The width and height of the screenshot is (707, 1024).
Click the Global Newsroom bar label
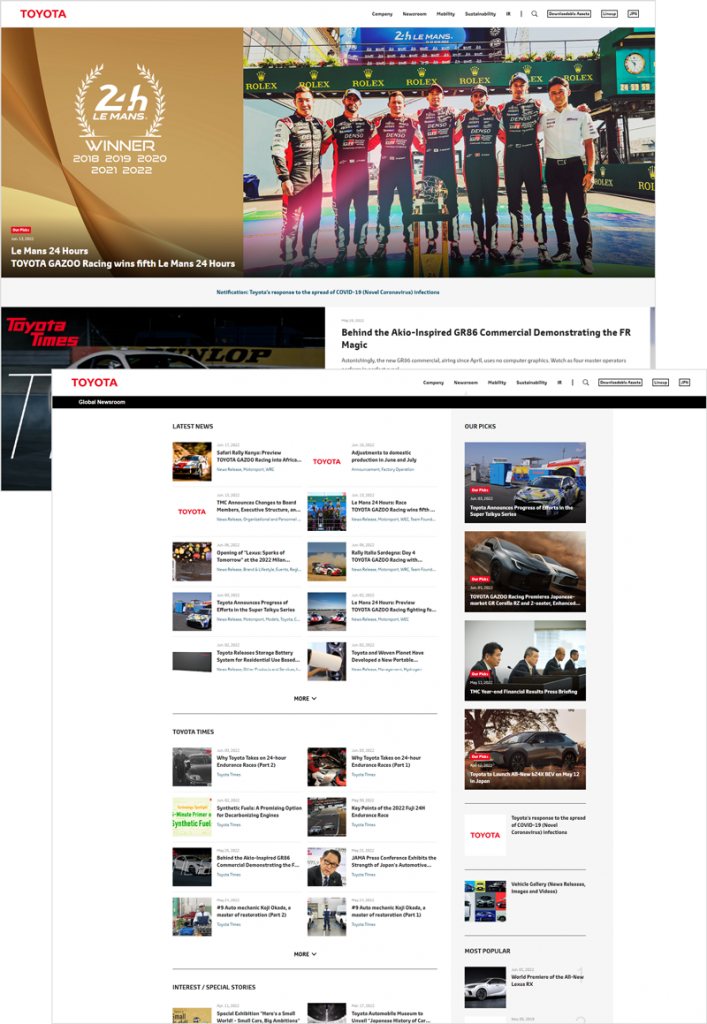click(x=102, y=402)
